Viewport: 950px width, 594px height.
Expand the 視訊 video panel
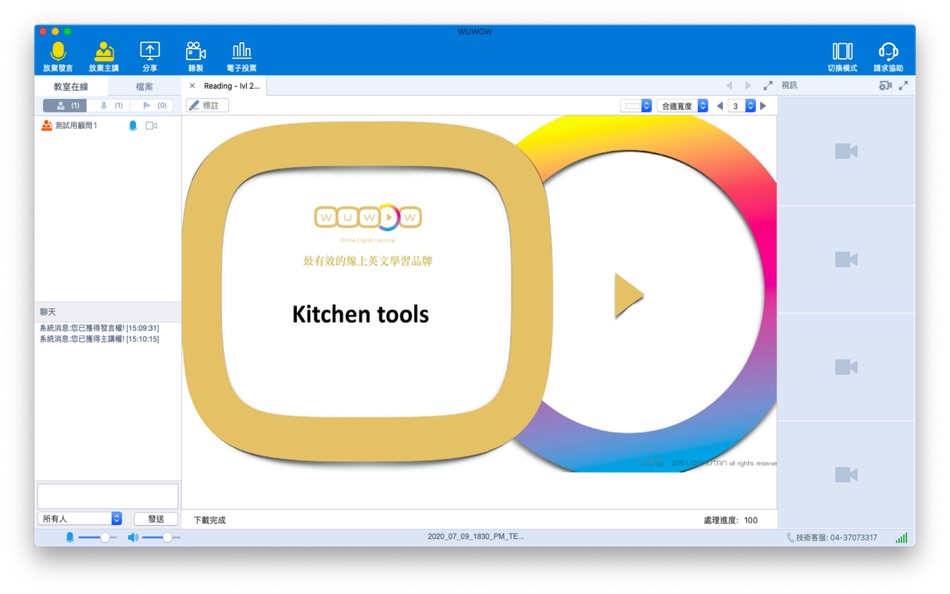[903, 86]
